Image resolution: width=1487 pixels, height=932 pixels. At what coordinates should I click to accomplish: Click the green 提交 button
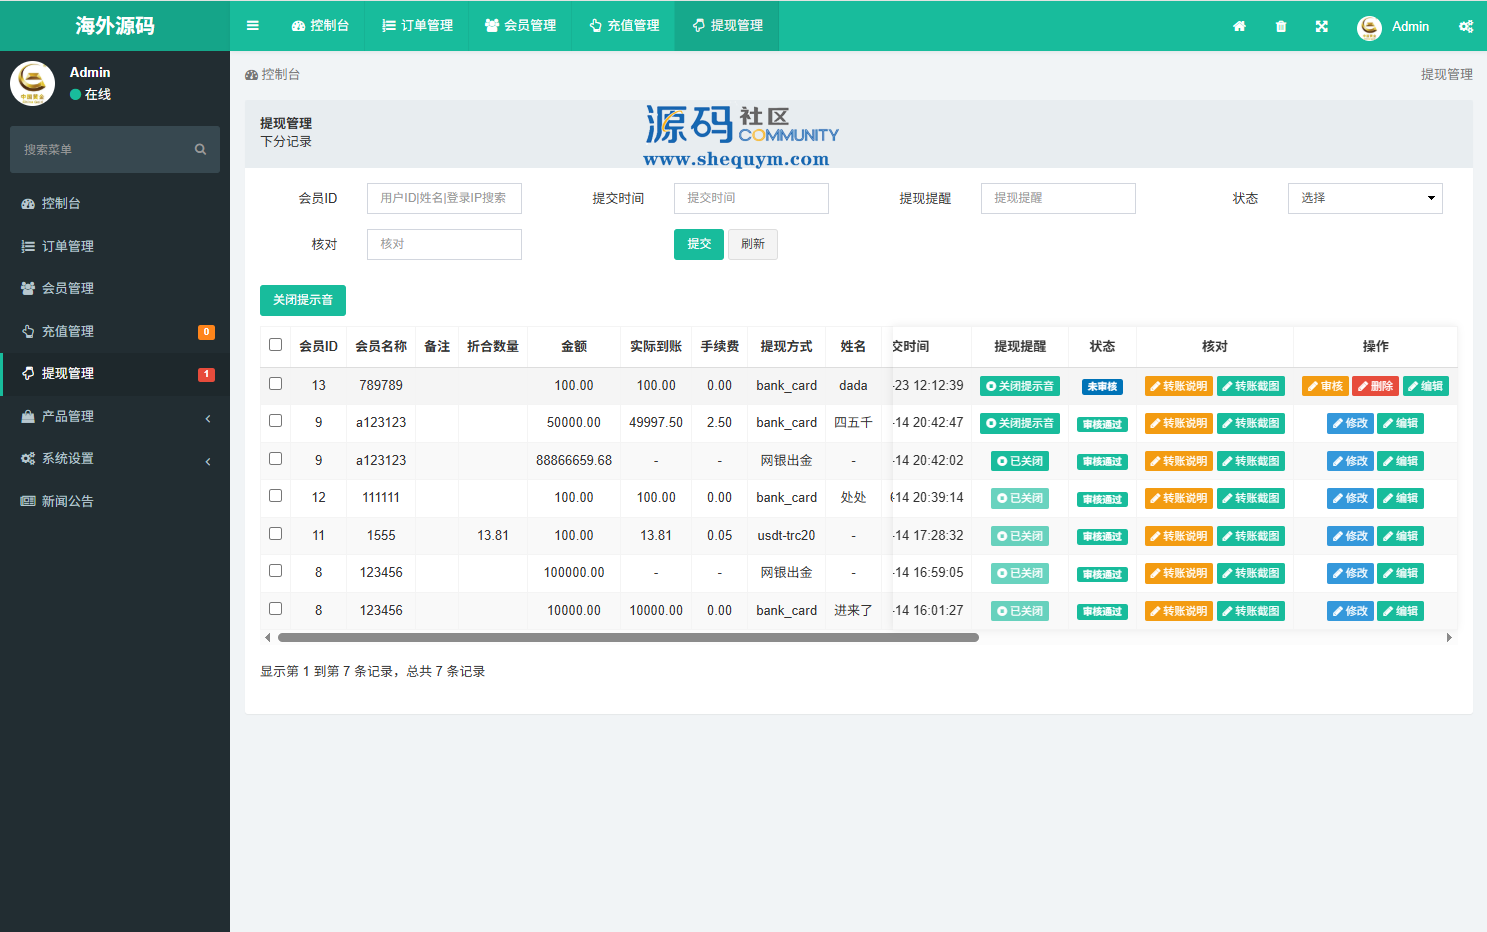pos(698,244)
